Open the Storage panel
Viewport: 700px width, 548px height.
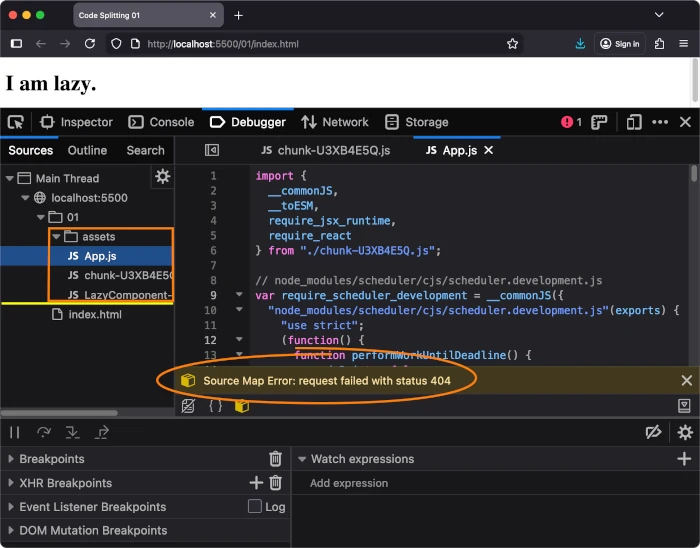point(417,122)
